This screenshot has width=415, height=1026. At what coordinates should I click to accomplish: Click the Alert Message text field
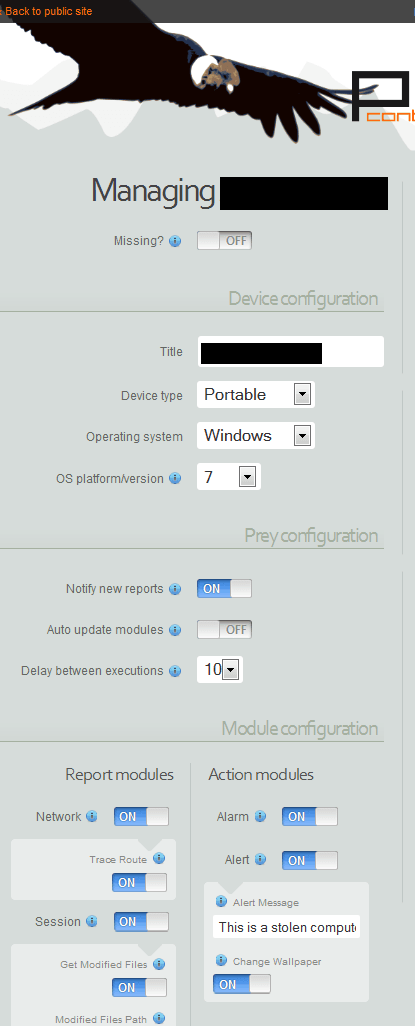(x=287, y=927)
